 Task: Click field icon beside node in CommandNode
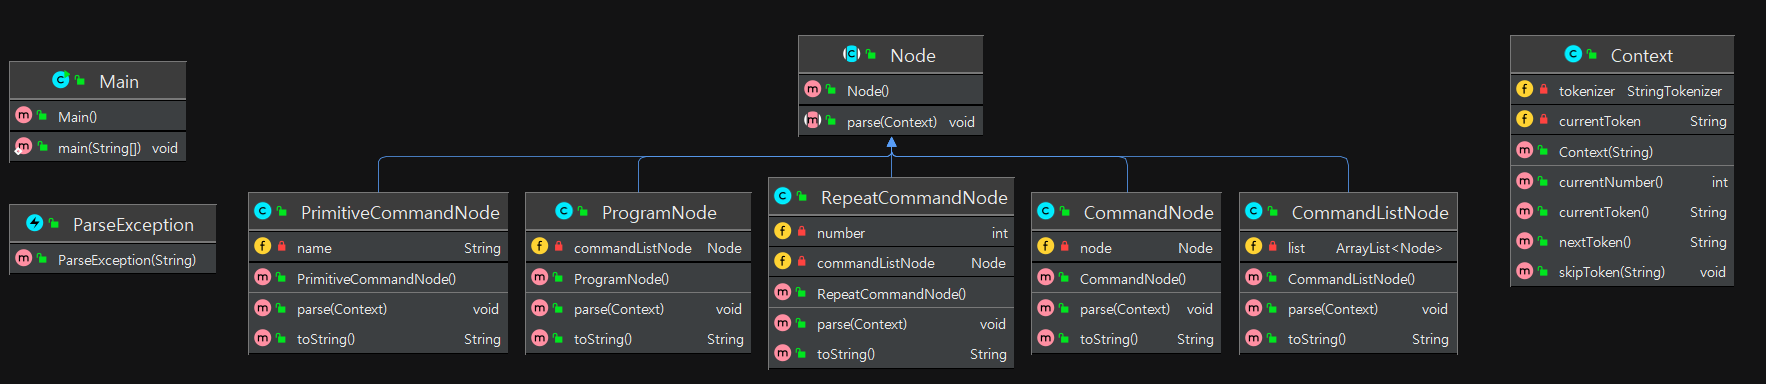tap(1046, 246)
